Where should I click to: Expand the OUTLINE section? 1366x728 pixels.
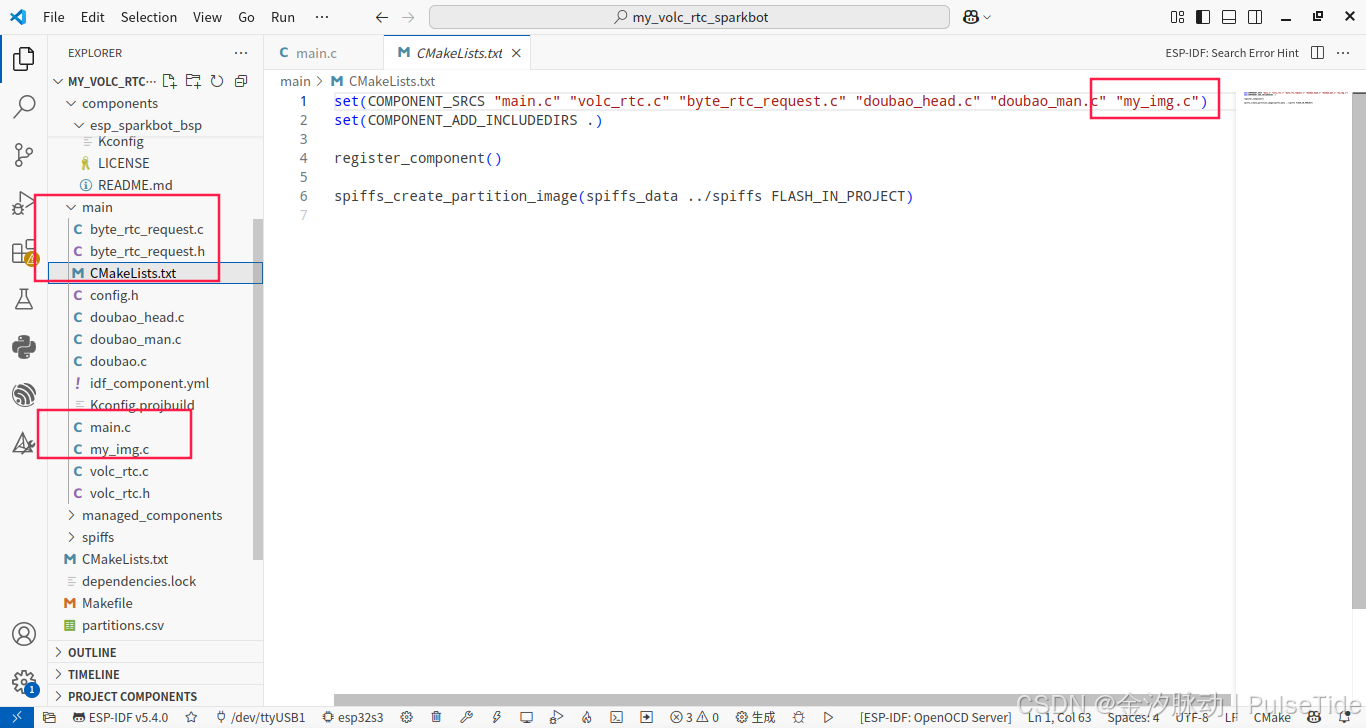coord(156,653)
